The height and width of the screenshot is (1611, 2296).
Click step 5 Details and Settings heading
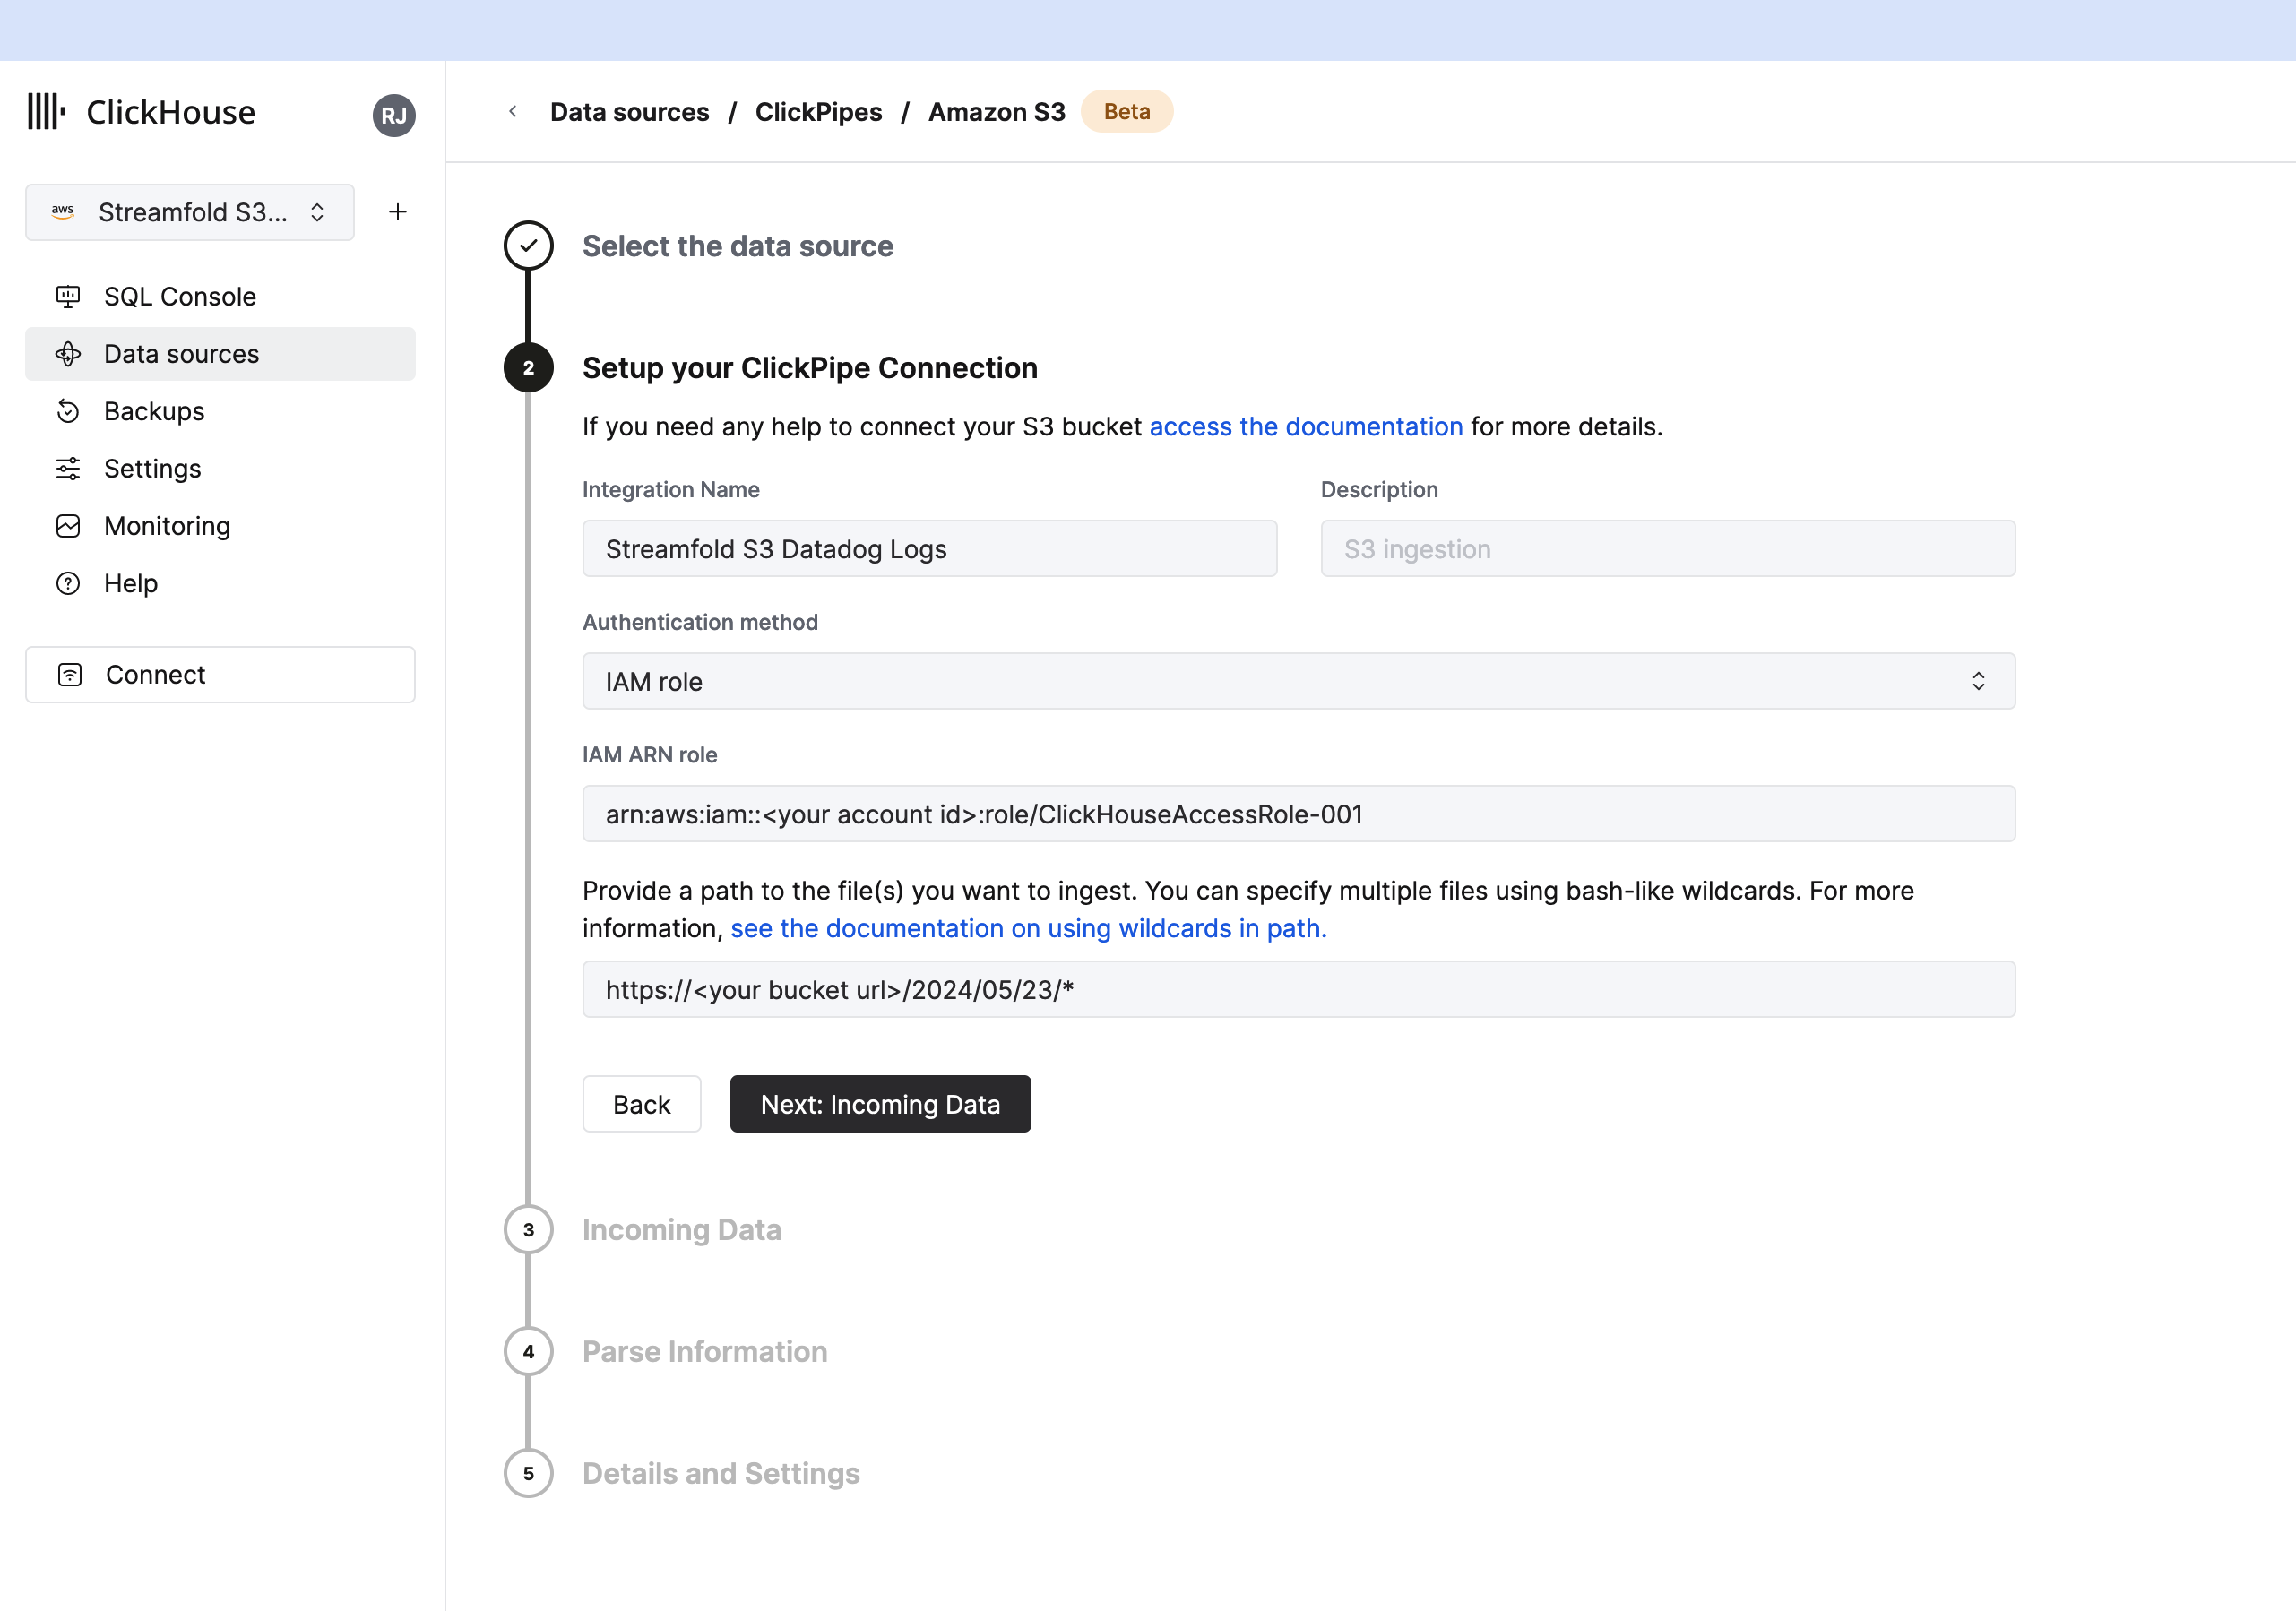[x=721, y=1474]
